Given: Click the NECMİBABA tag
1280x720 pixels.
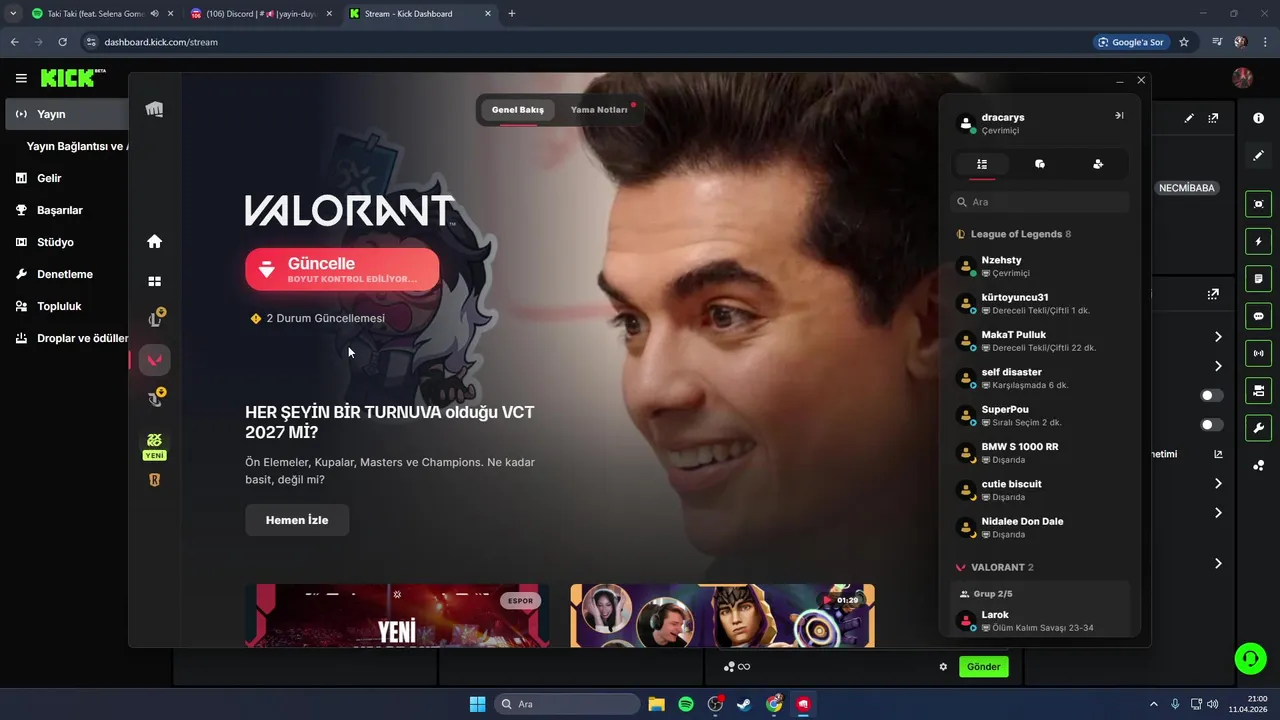Looking at the screenshot, I should (x=1186, y=188).
